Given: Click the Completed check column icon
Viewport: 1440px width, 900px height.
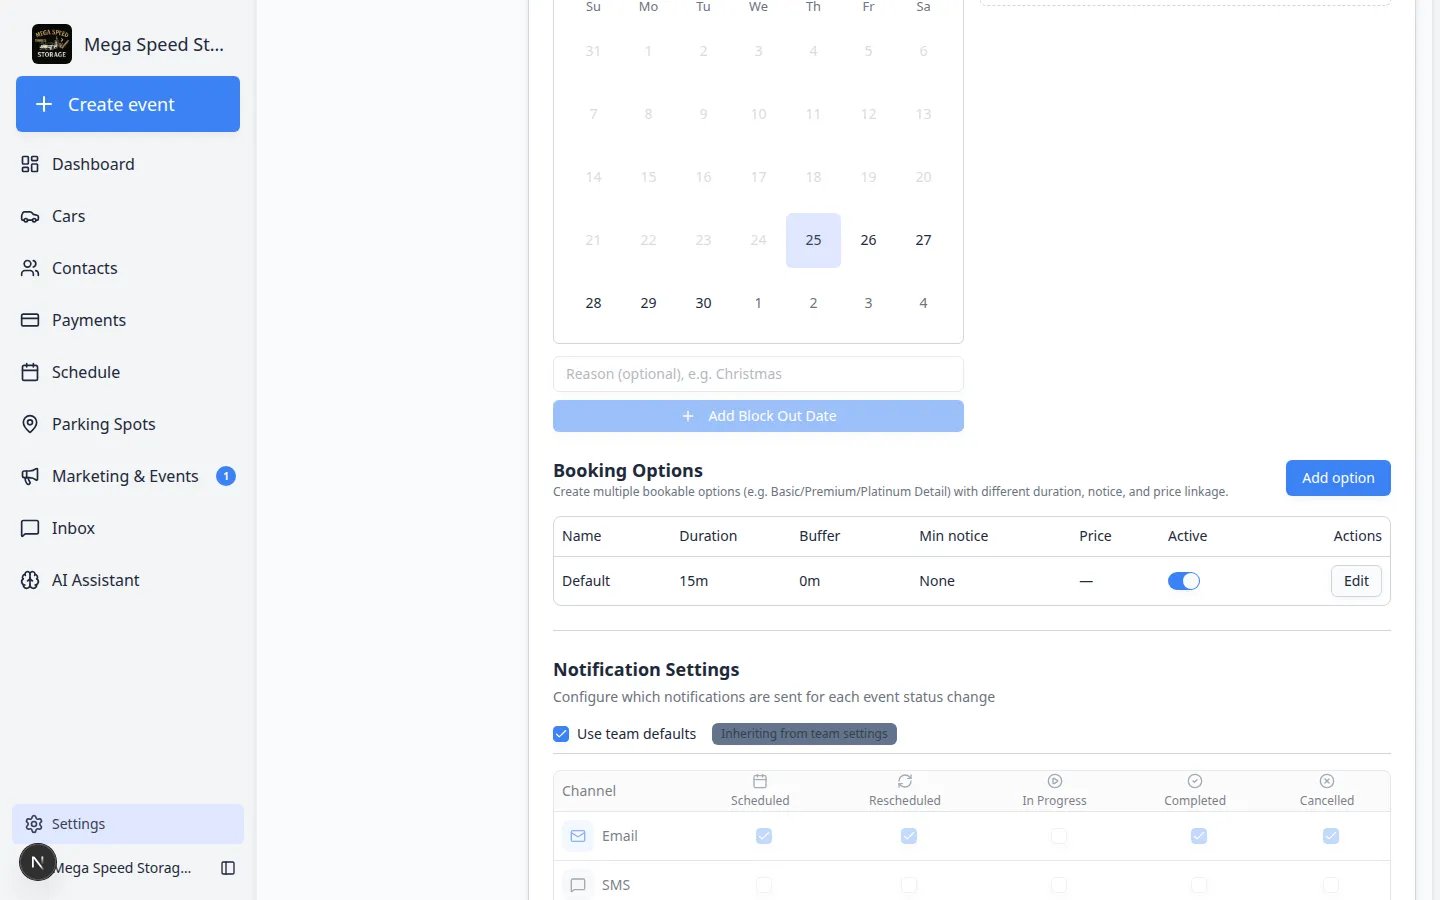Looking at the screenshot, I should [x=1195, y=781].
